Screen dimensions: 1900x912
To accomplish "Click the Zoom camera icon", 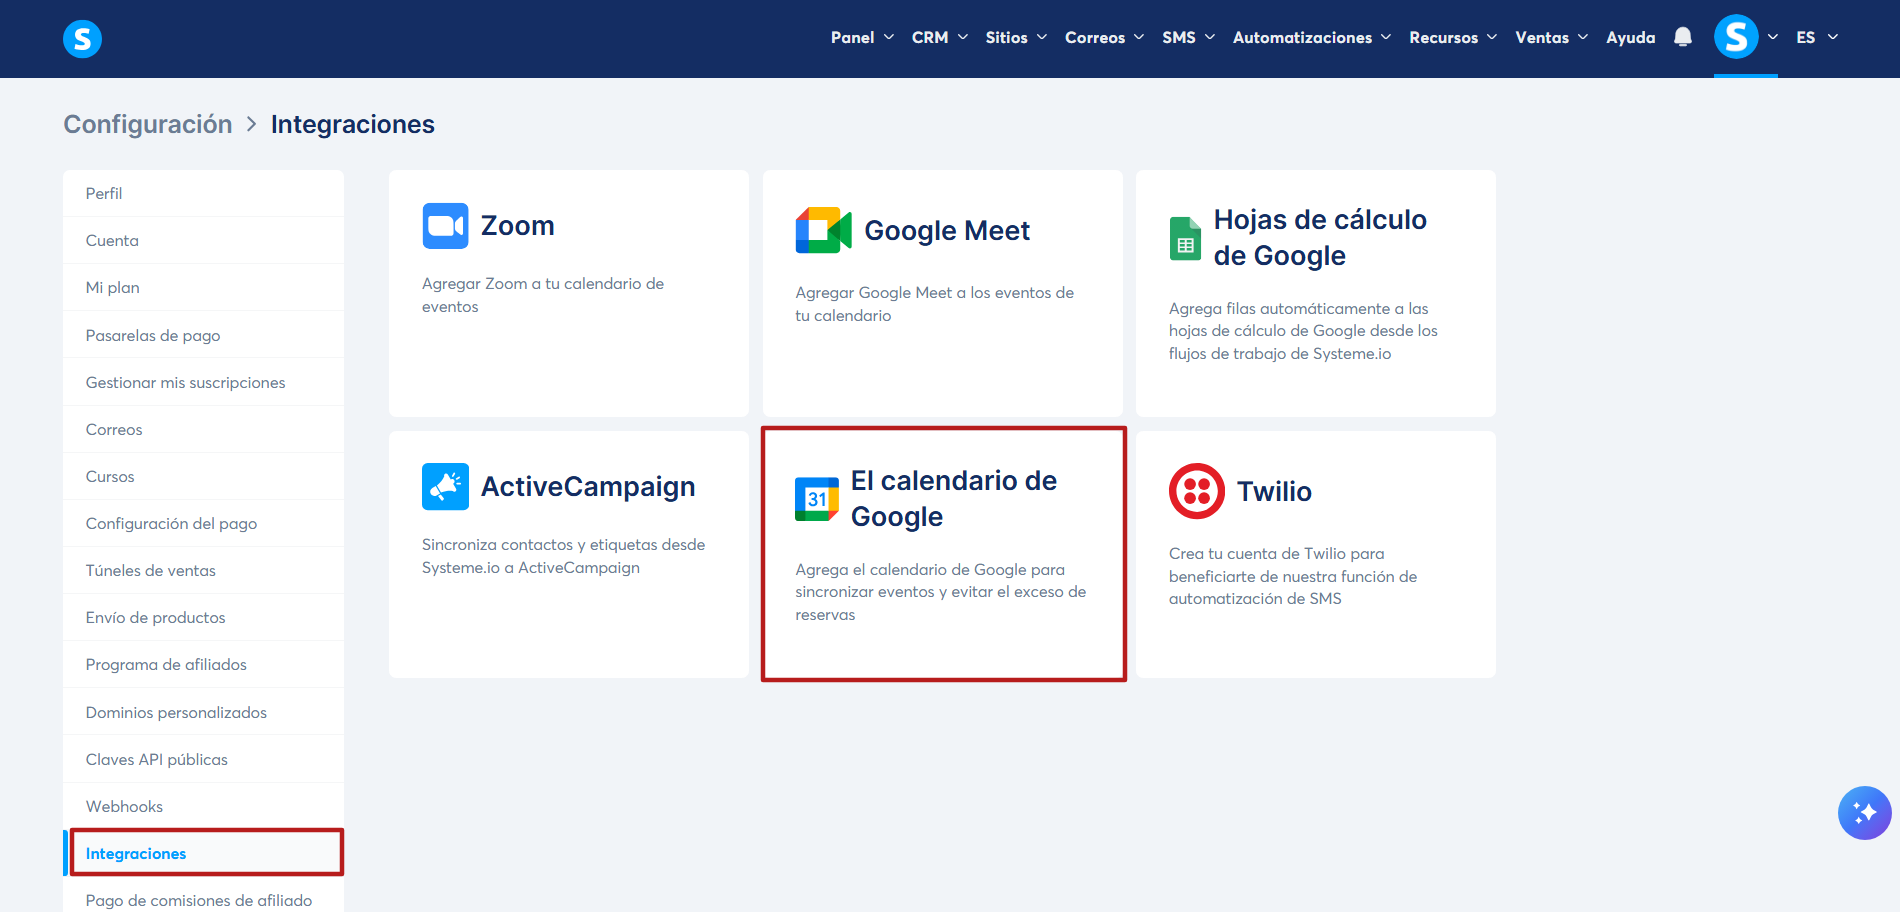I will [x=445, y=226].
